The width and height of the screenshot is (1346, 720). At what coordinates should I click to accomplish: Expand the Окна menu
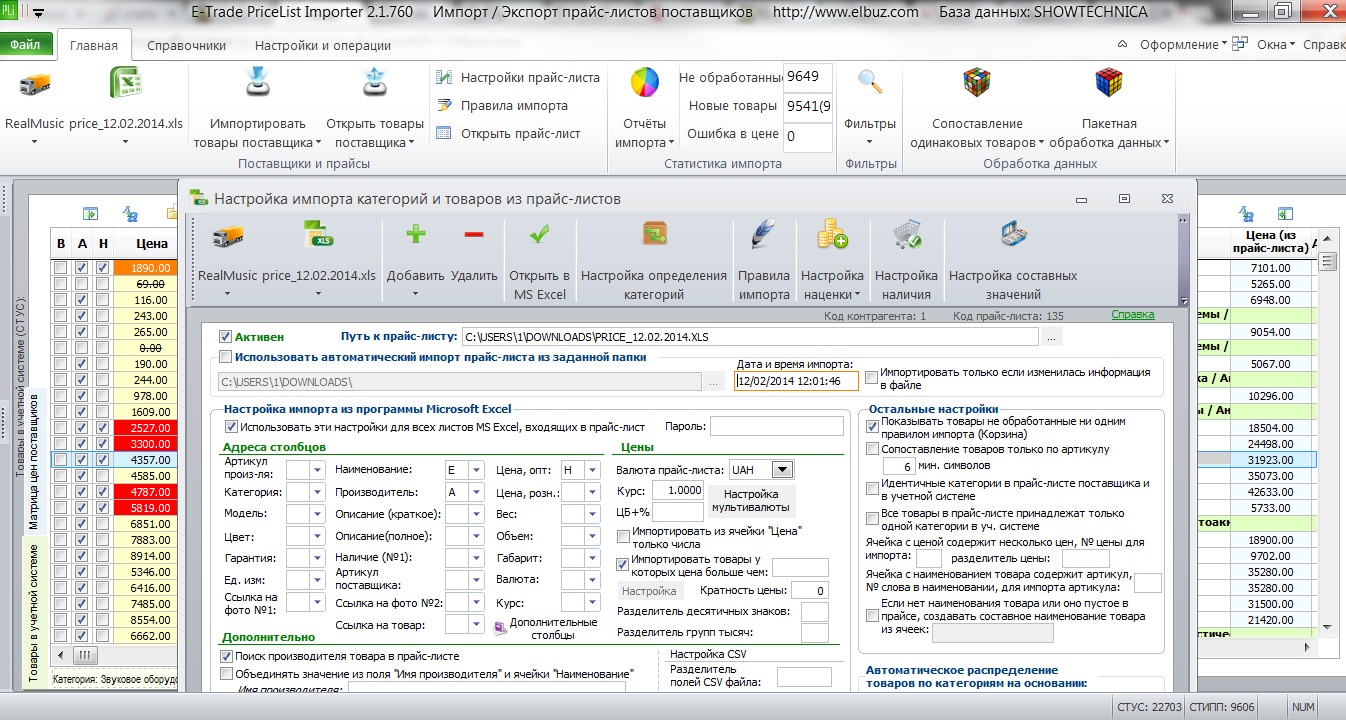tap(1276, 44)
